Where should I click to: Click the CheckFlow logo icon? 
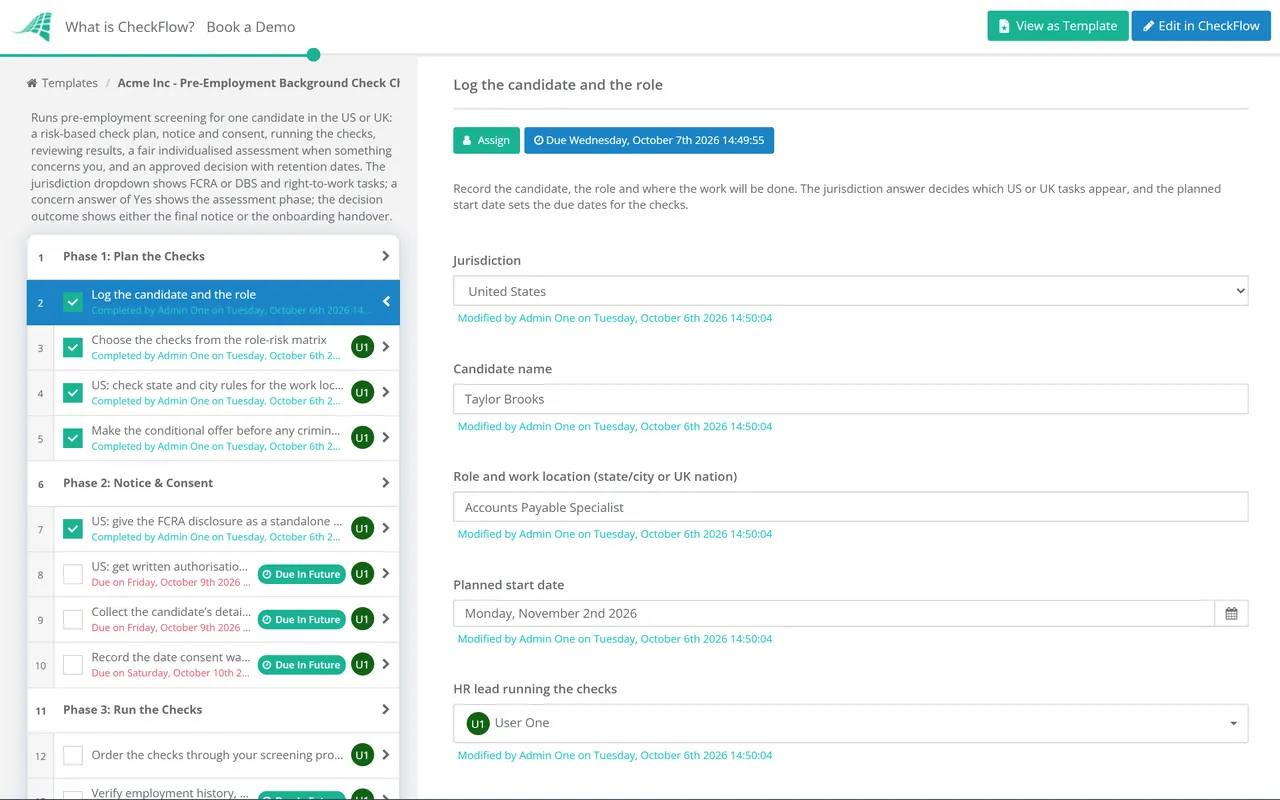(x=31, y=26)
